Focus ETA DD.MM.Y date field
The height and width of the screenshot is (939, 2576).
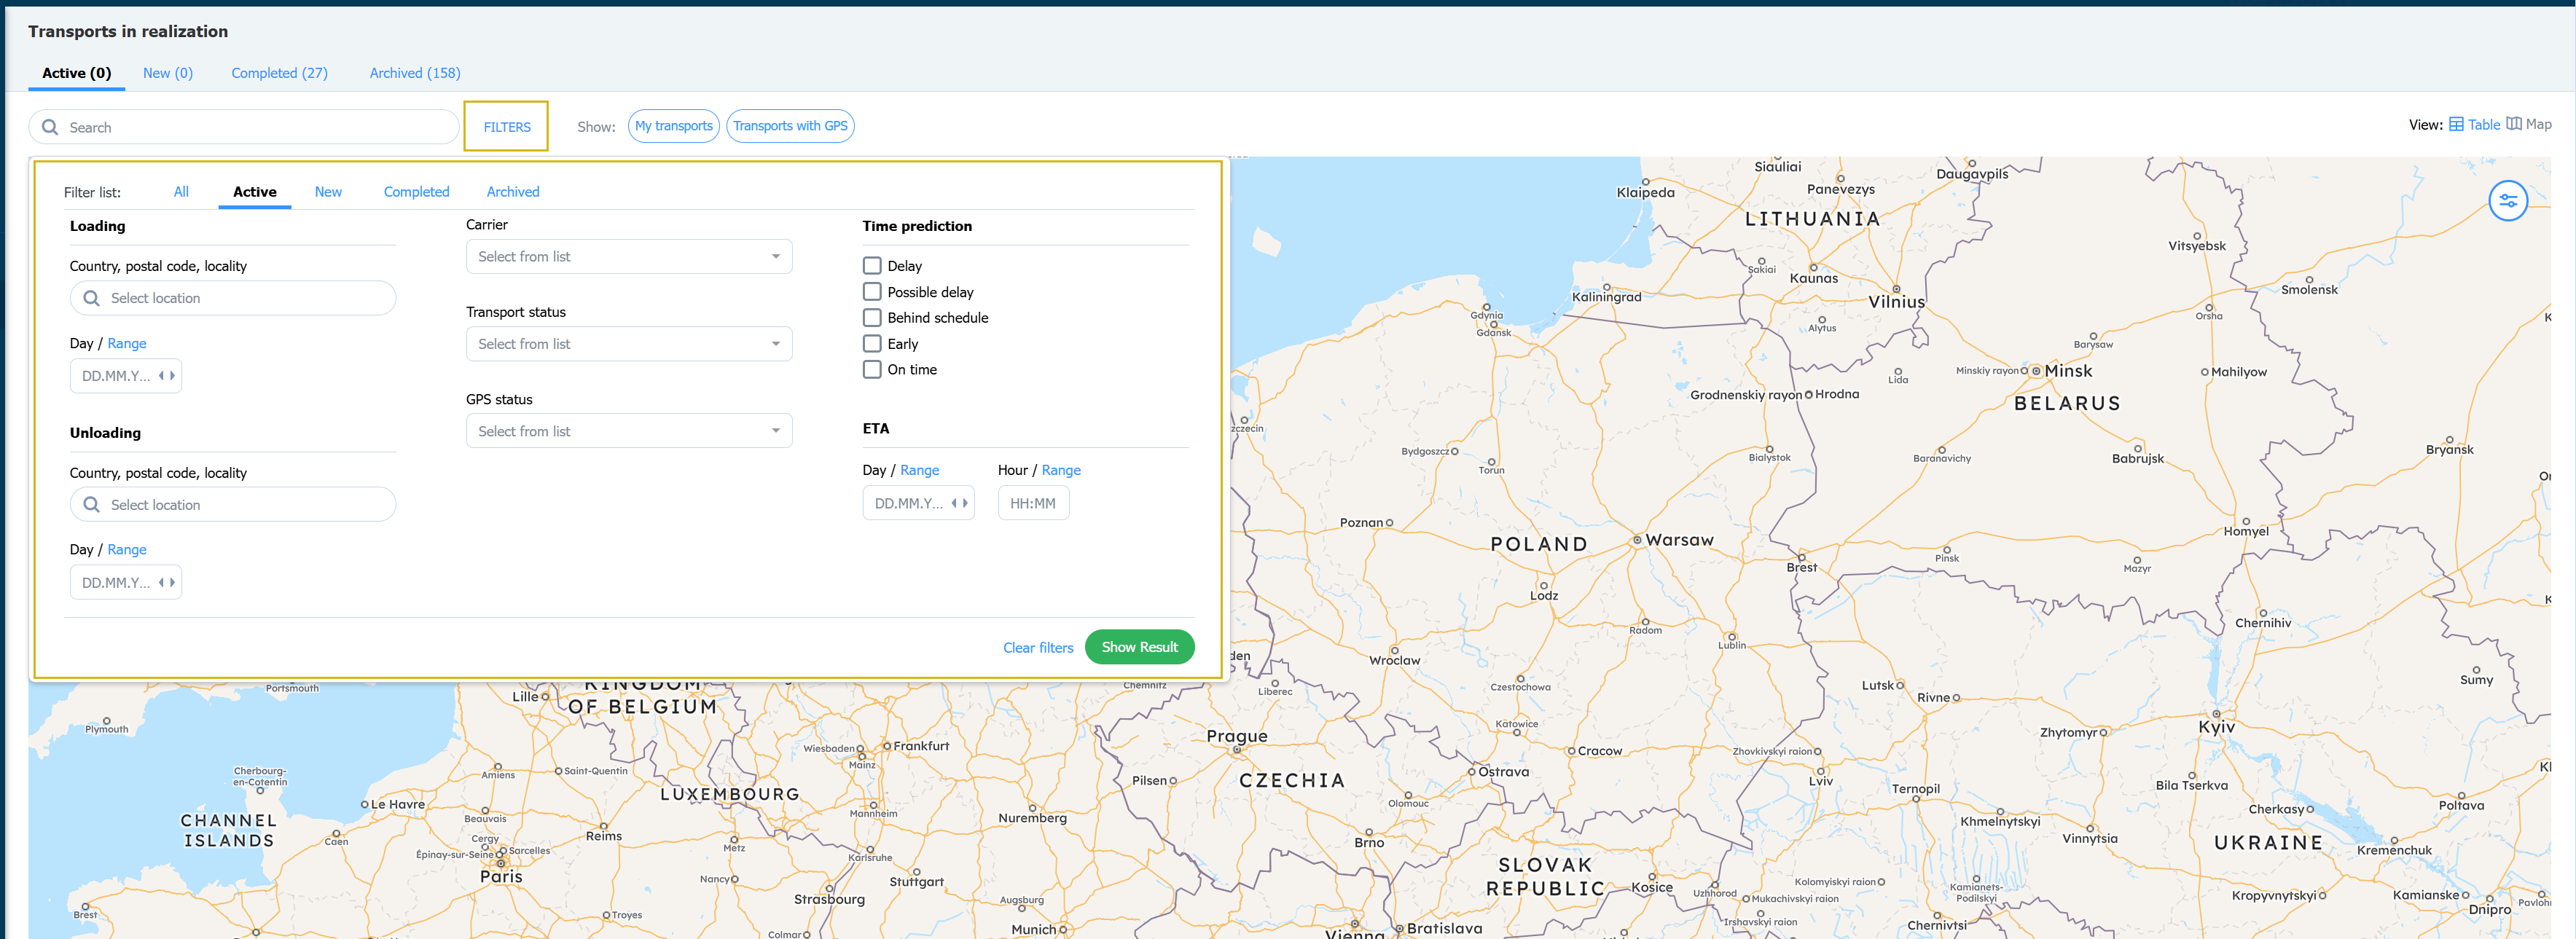918,503
